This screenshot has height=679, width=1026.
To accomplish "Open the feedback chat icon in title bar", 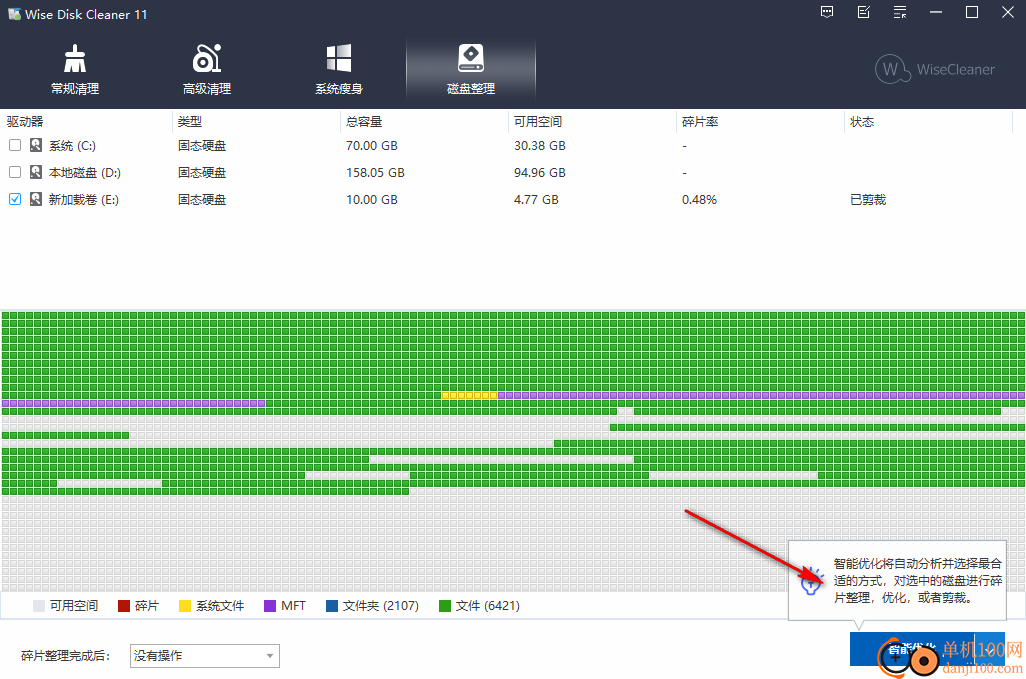I will [x=827, y=12].
